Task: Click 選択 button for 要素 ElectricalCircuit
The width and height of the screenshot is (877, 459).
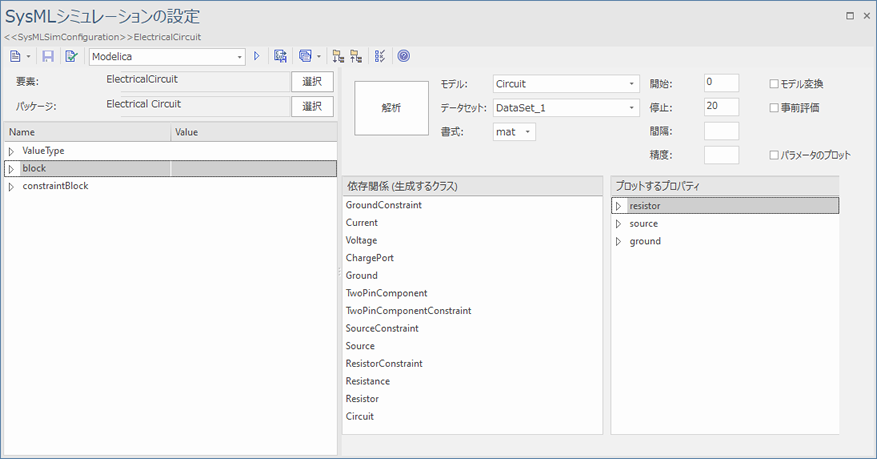Action: (312, 82)
